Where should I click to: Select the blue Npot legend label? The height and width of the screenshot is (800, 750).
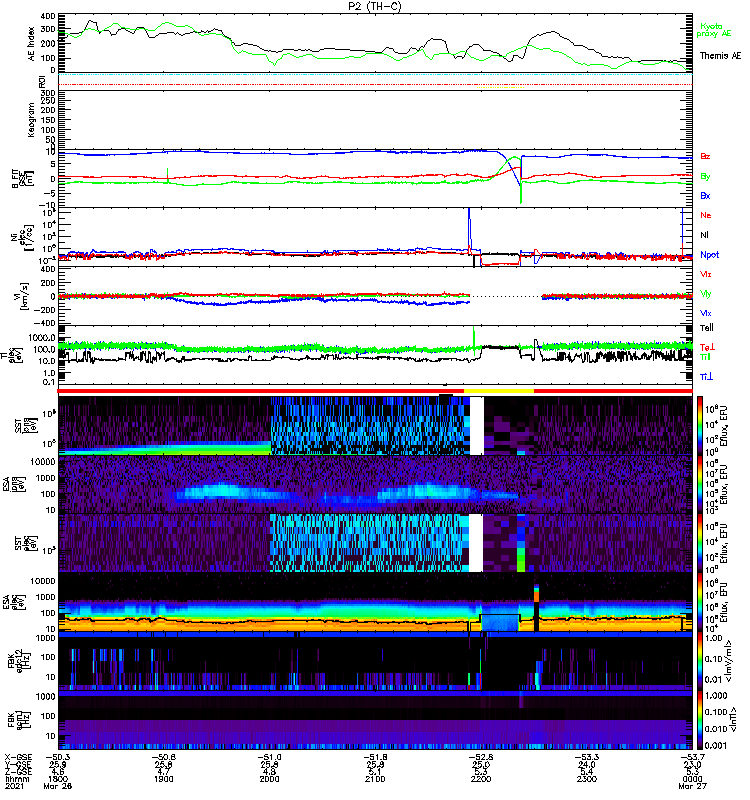[x=709, y=255]
